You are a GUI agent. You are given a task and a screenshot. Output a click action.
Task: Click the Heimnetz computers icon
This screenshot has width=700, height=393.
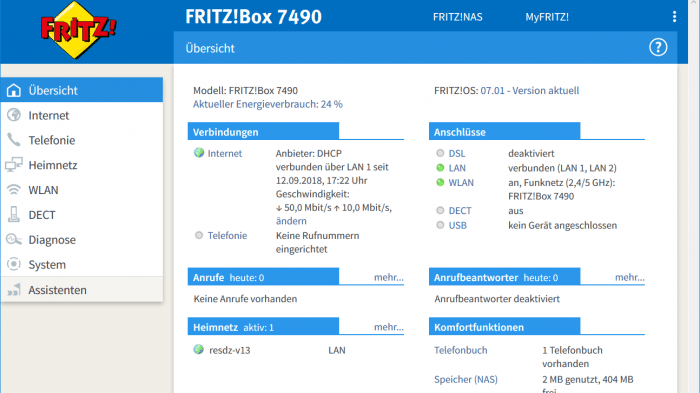point(14,165)
